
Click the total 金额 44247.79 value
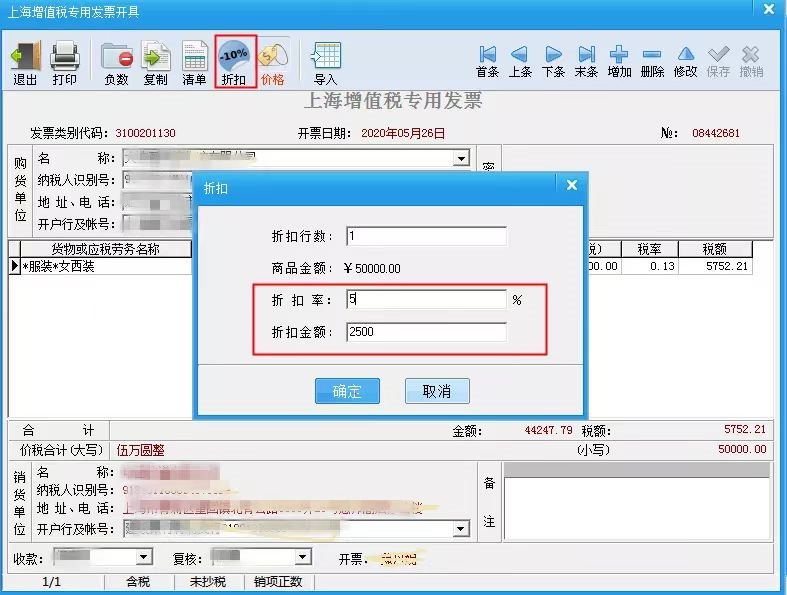coord(548,430)
